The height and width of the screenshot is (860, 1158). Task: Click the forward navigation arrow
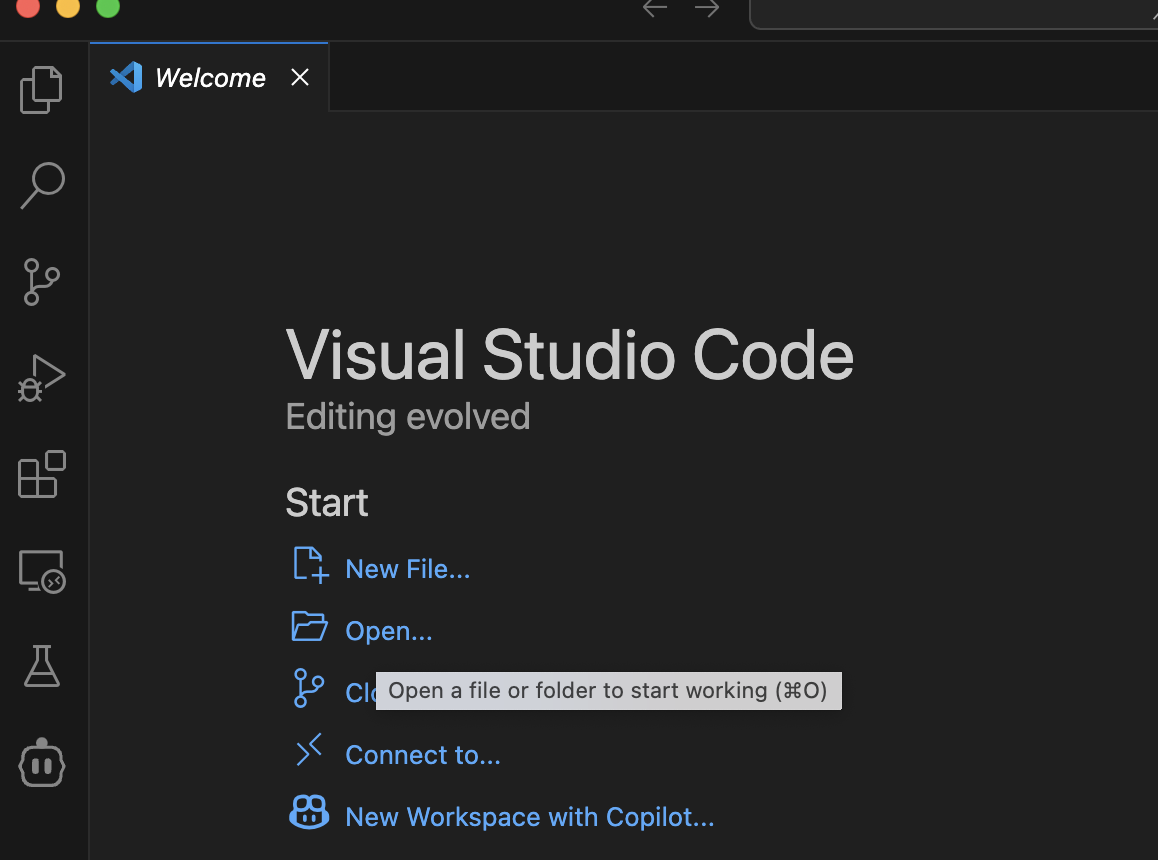706,8
